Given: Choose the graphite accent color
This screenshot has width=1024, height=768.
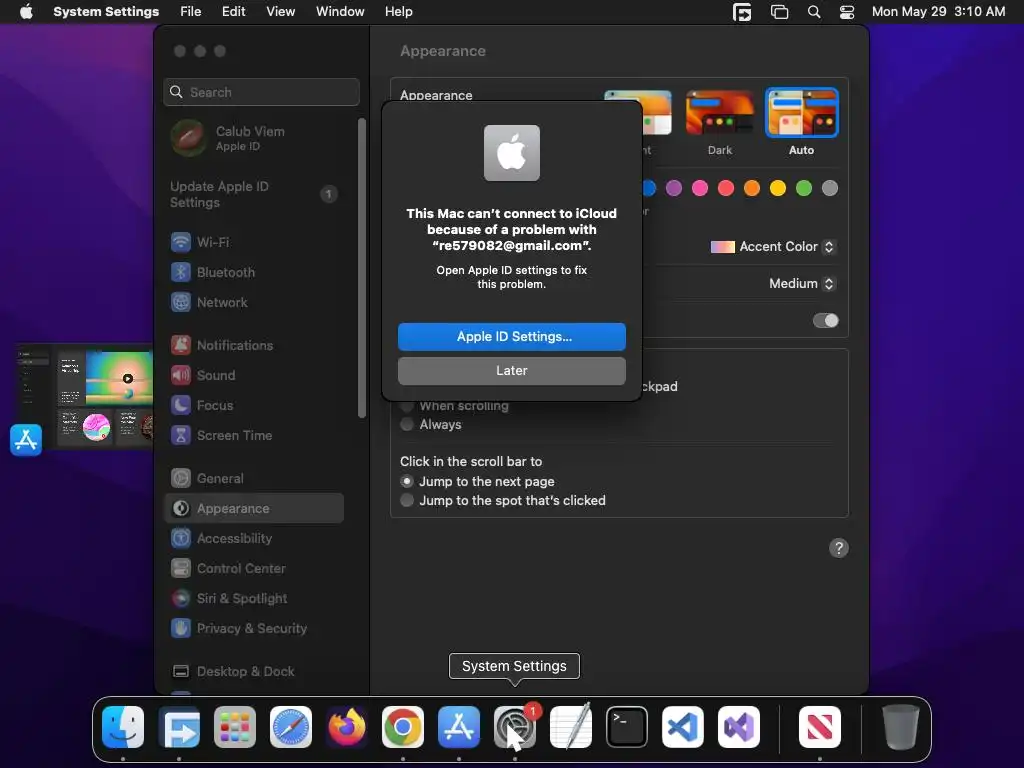Looking at the screenshot, I should pos(829,188).
